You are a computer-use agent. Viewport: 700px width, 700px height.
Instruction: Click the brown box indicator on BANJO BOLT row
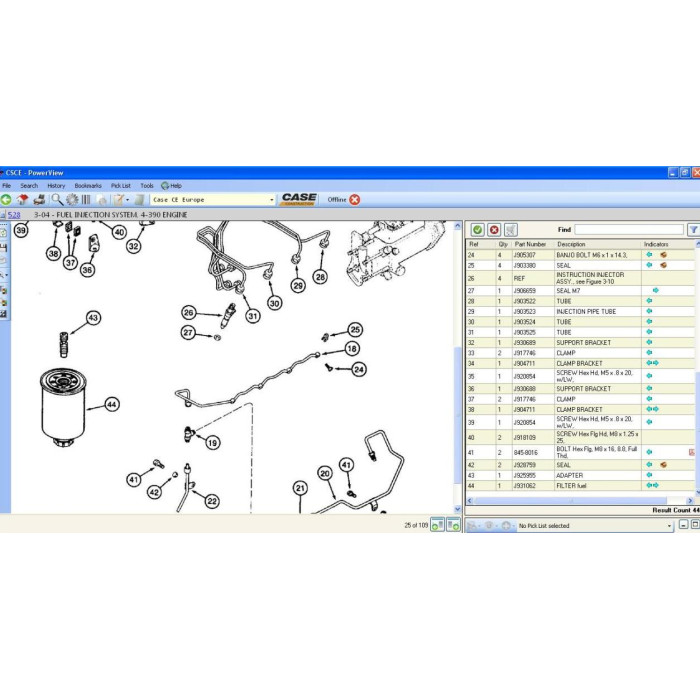(x=663, y=254)
